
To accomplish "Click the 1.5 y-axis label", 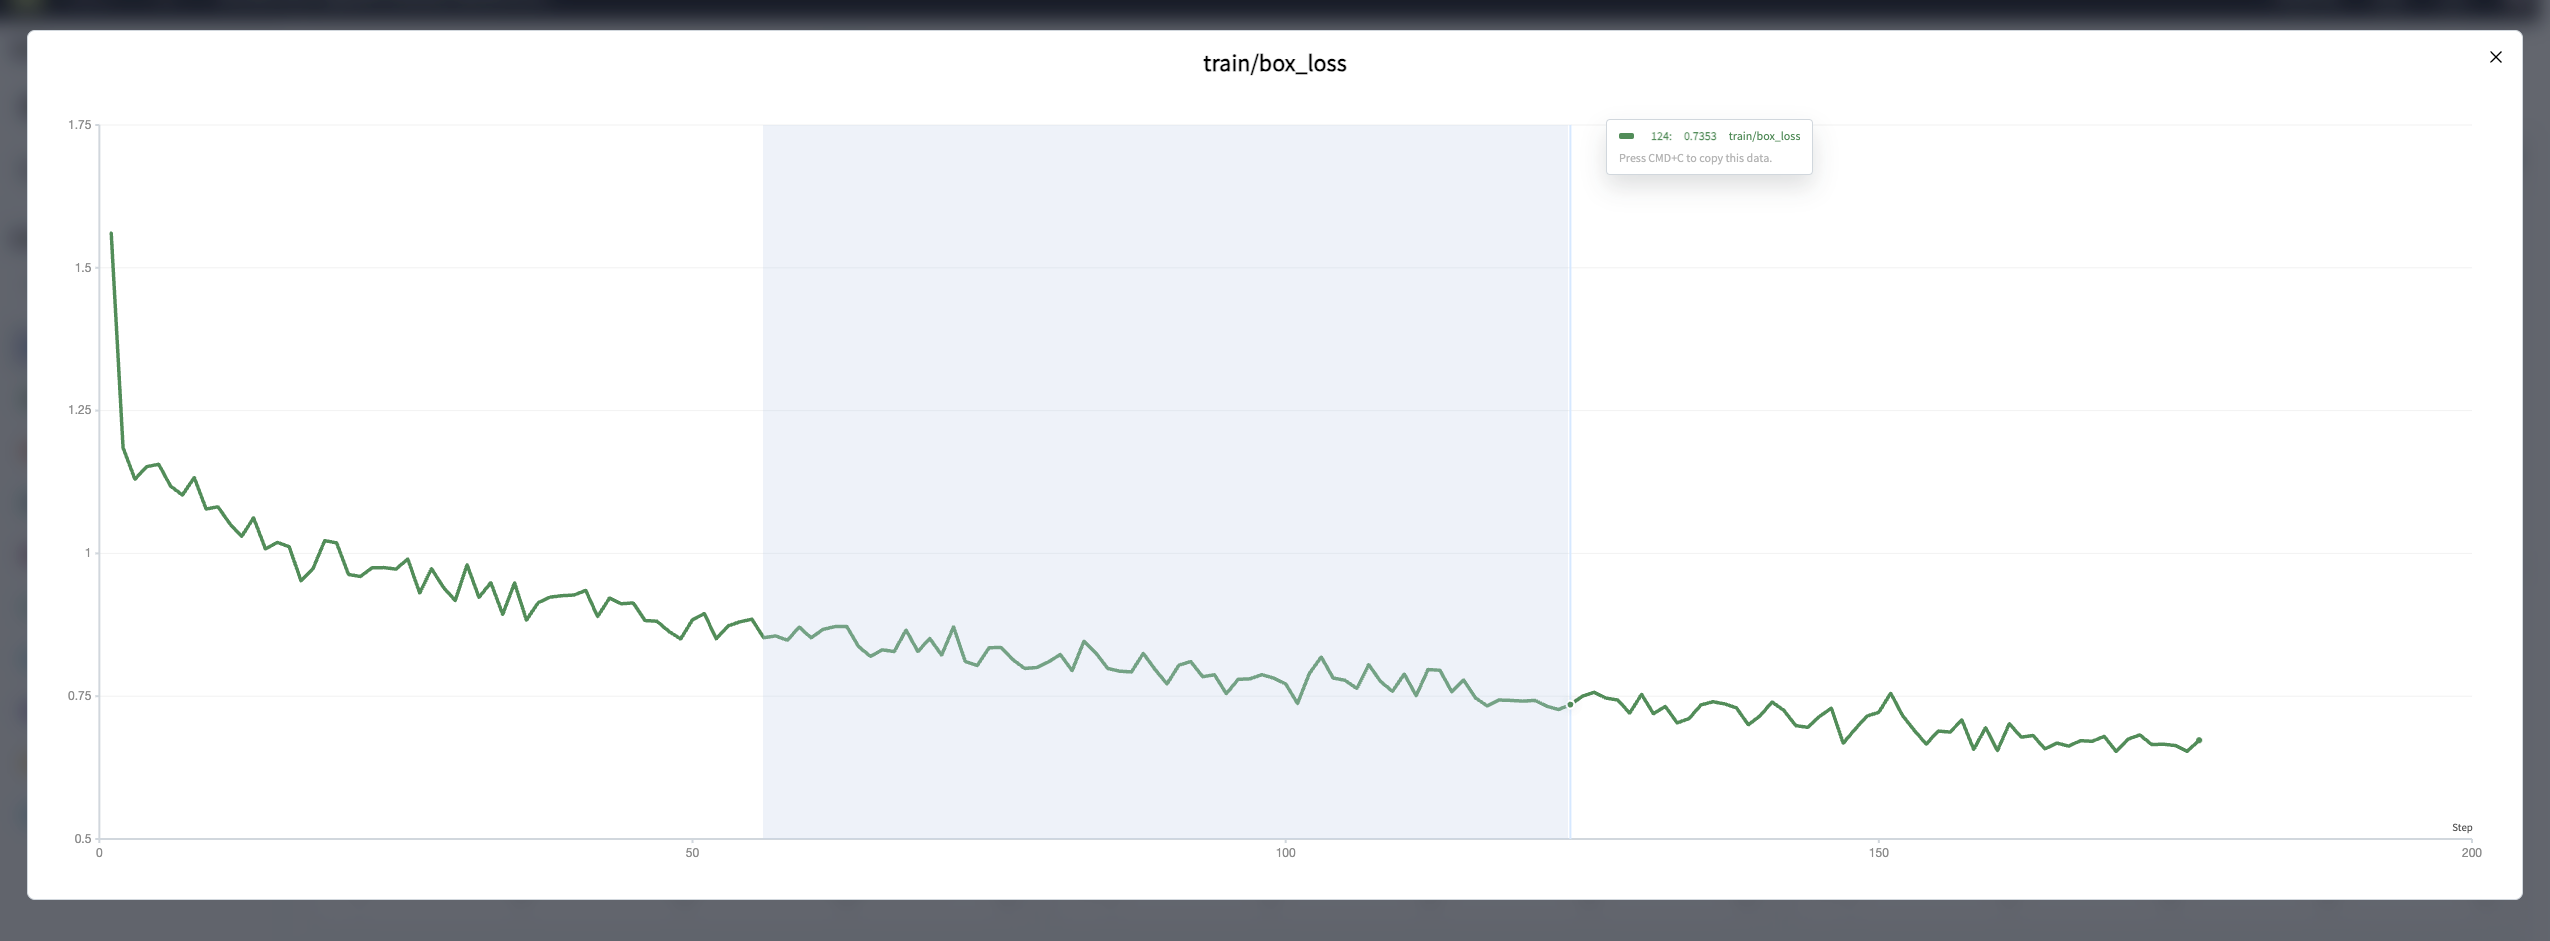I will pos(83,268).
